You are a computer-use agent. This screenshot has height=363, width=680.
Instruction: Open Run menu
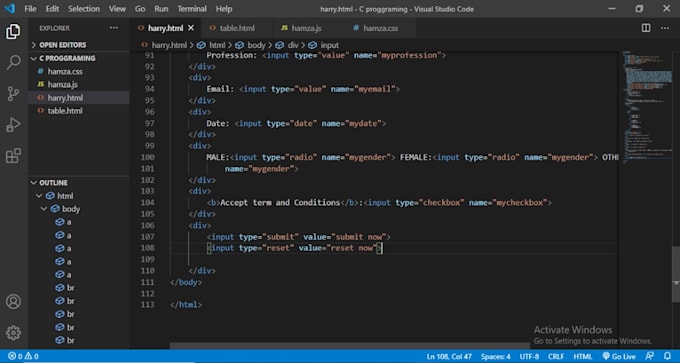coord(161,9)
